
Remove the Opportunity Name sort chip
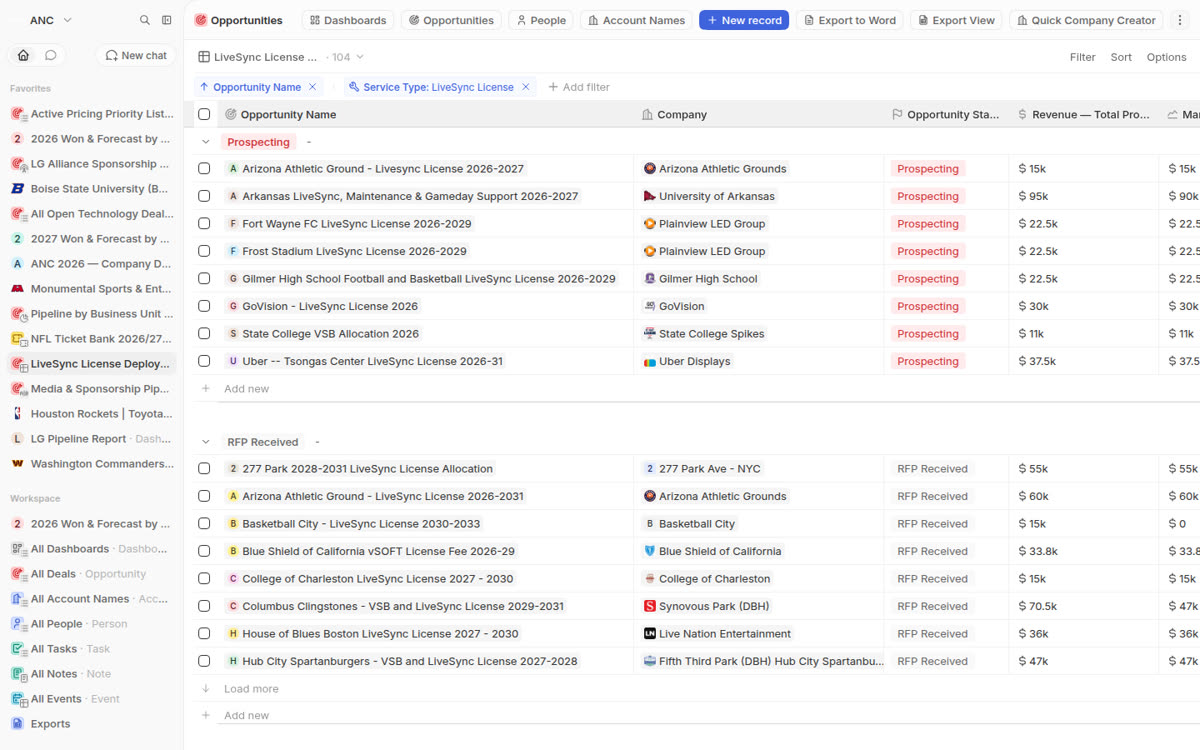click(312, 87)
